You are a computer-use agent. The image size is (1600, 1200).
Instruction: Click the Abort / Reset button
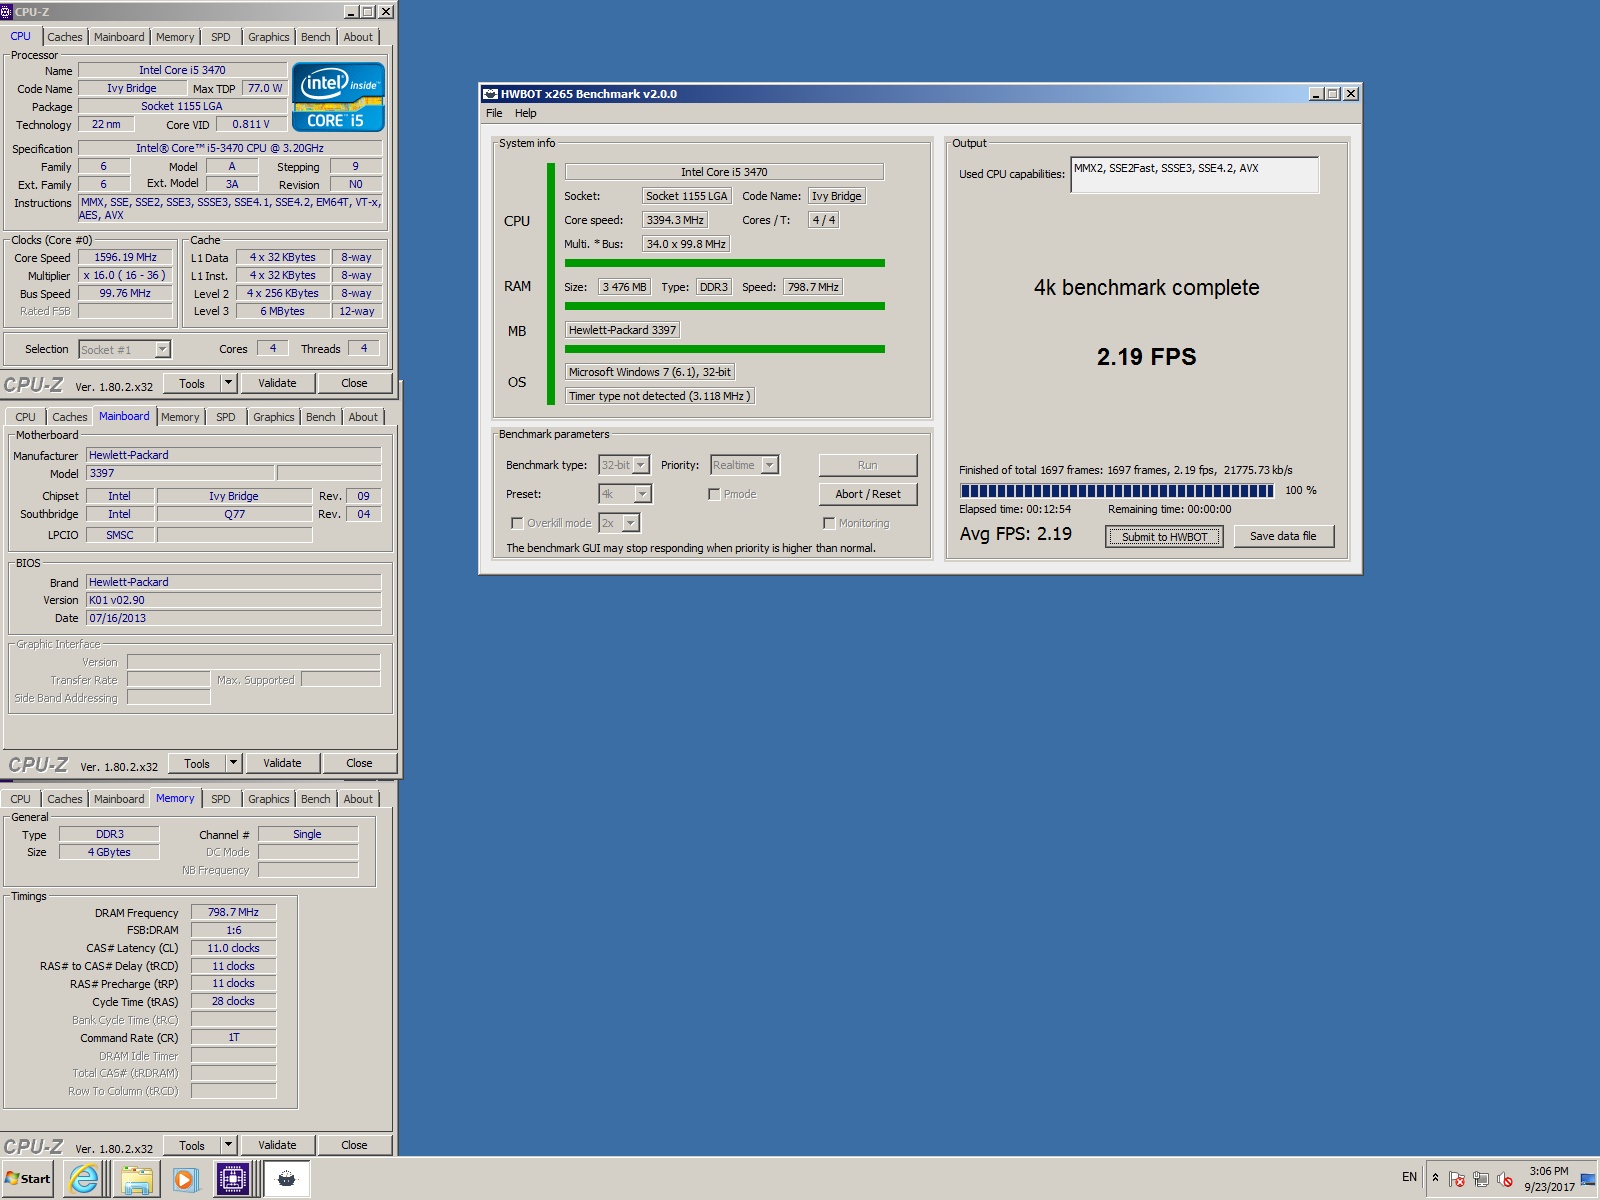[x=868, y=494]
